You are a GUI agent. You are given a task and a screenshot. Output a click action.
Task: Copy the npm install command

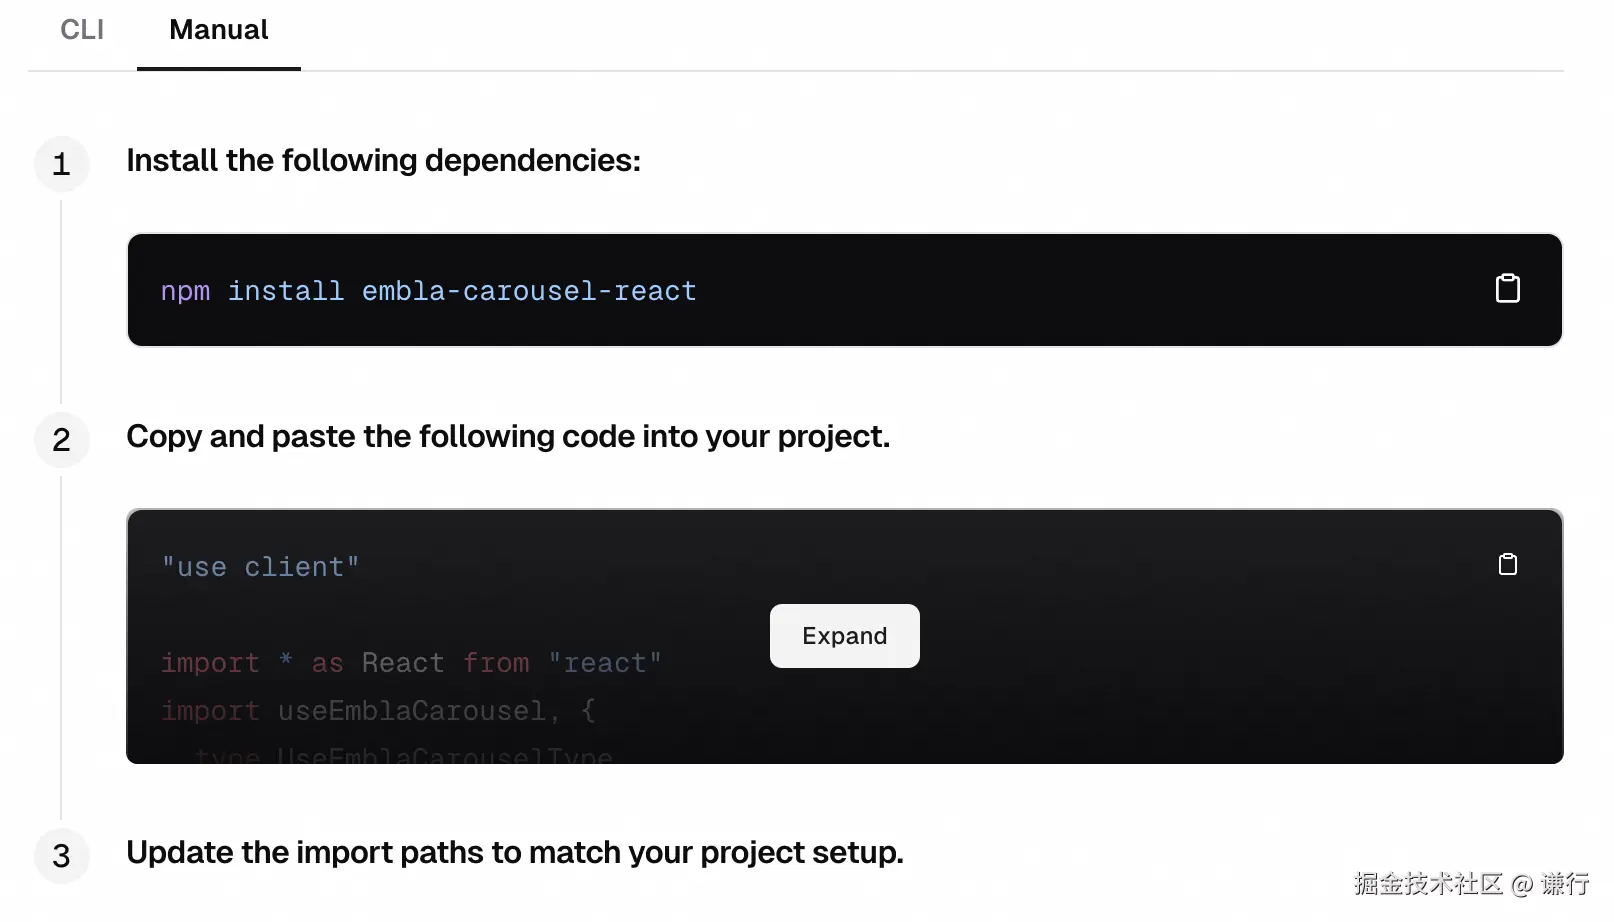click(x=1507, y=289)
